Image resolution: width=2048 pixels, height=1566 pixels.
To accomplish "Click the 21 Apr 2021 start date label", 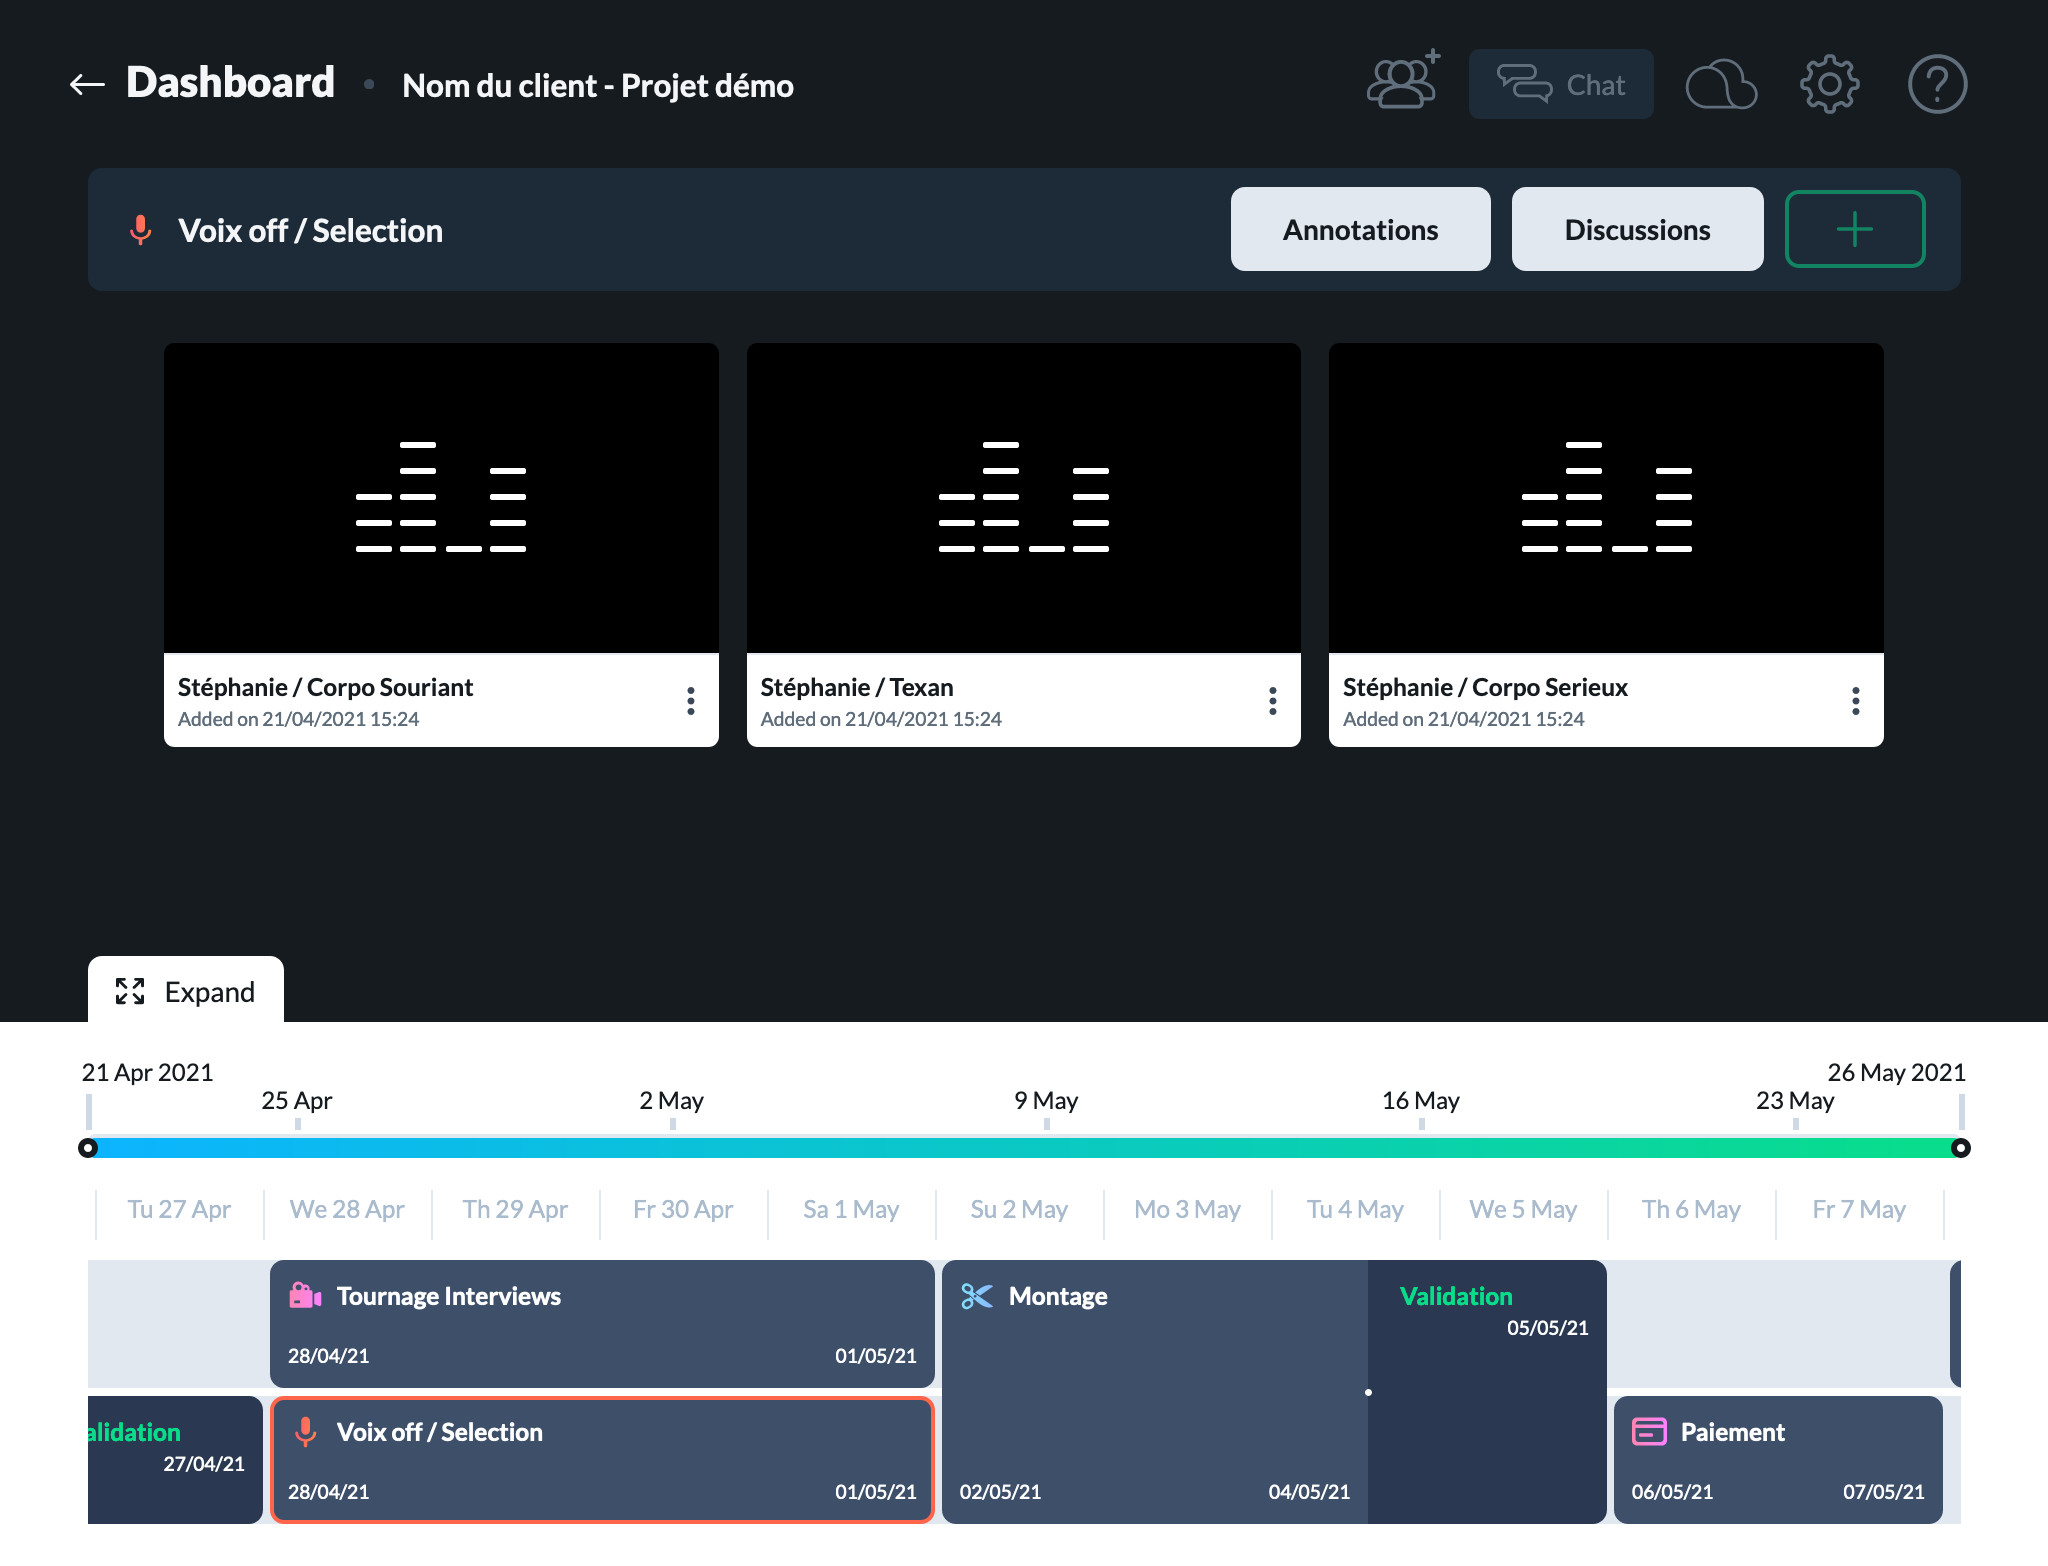I will [148, 1073].
